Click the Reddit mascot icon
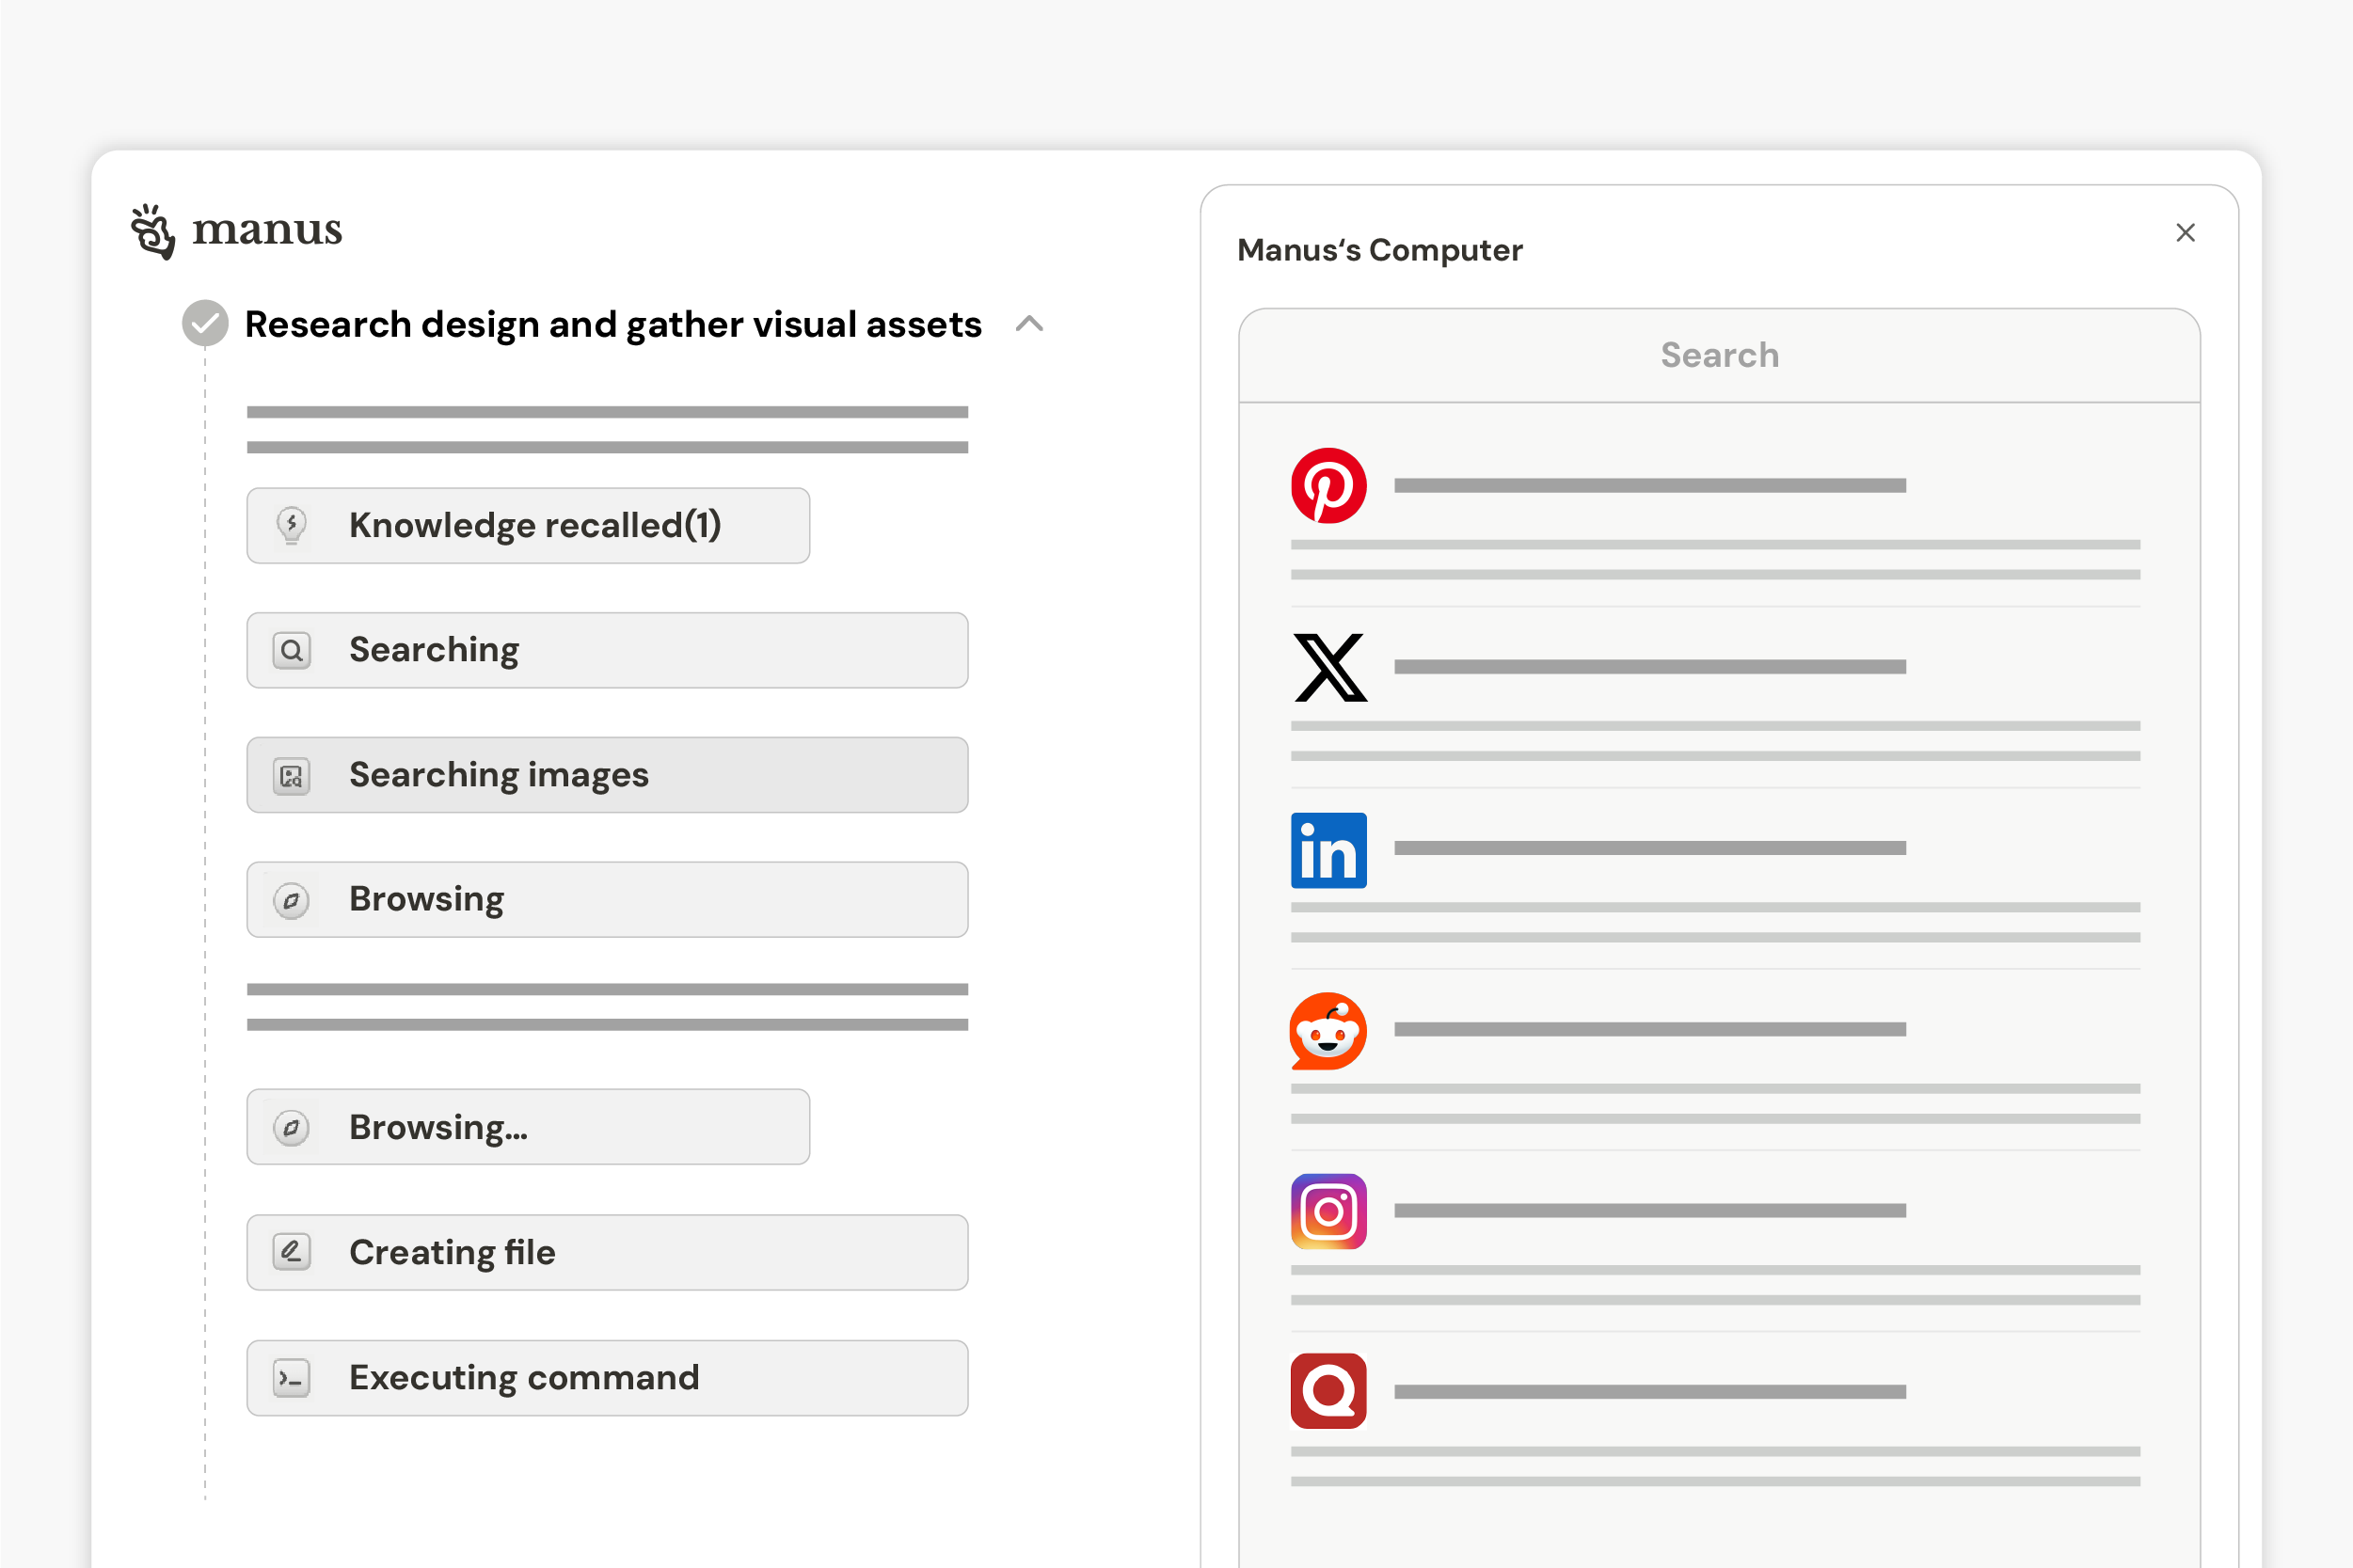Viewport: 2353px width, 1568px height. pyautogui.click(x=1328, y=1031)
